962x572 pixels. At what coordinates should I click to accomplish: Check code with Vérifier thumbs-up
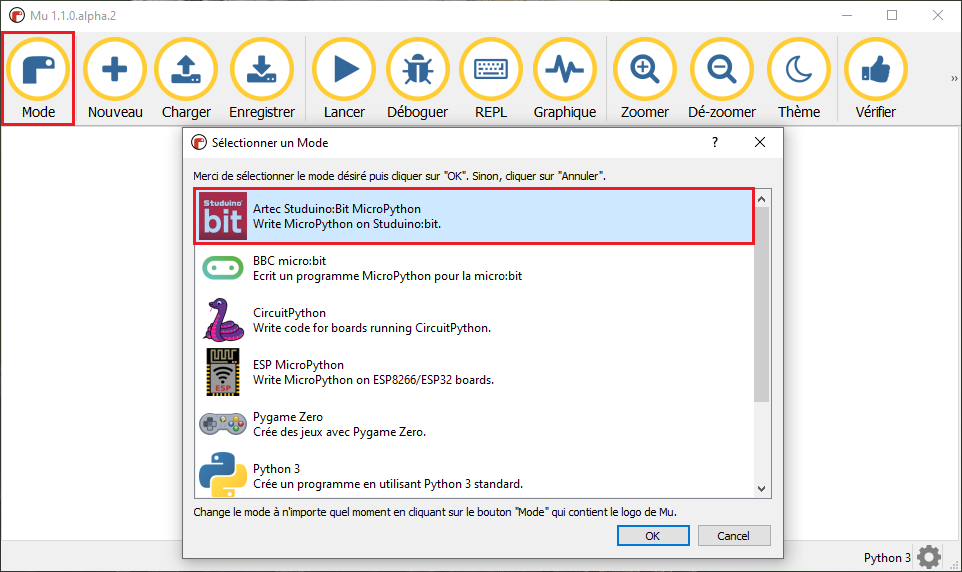(x=875, y=79)
